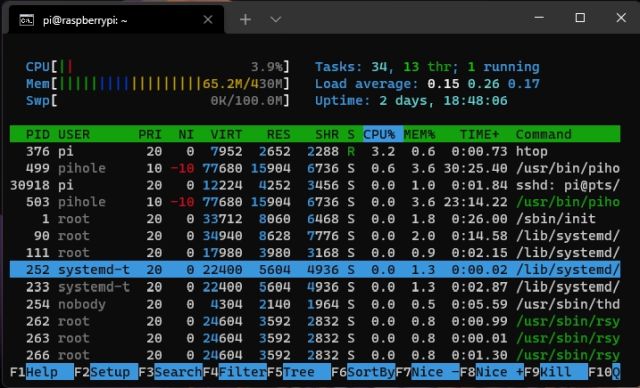
Task: Open F6 SortBy menu
Action: point(363,372)
